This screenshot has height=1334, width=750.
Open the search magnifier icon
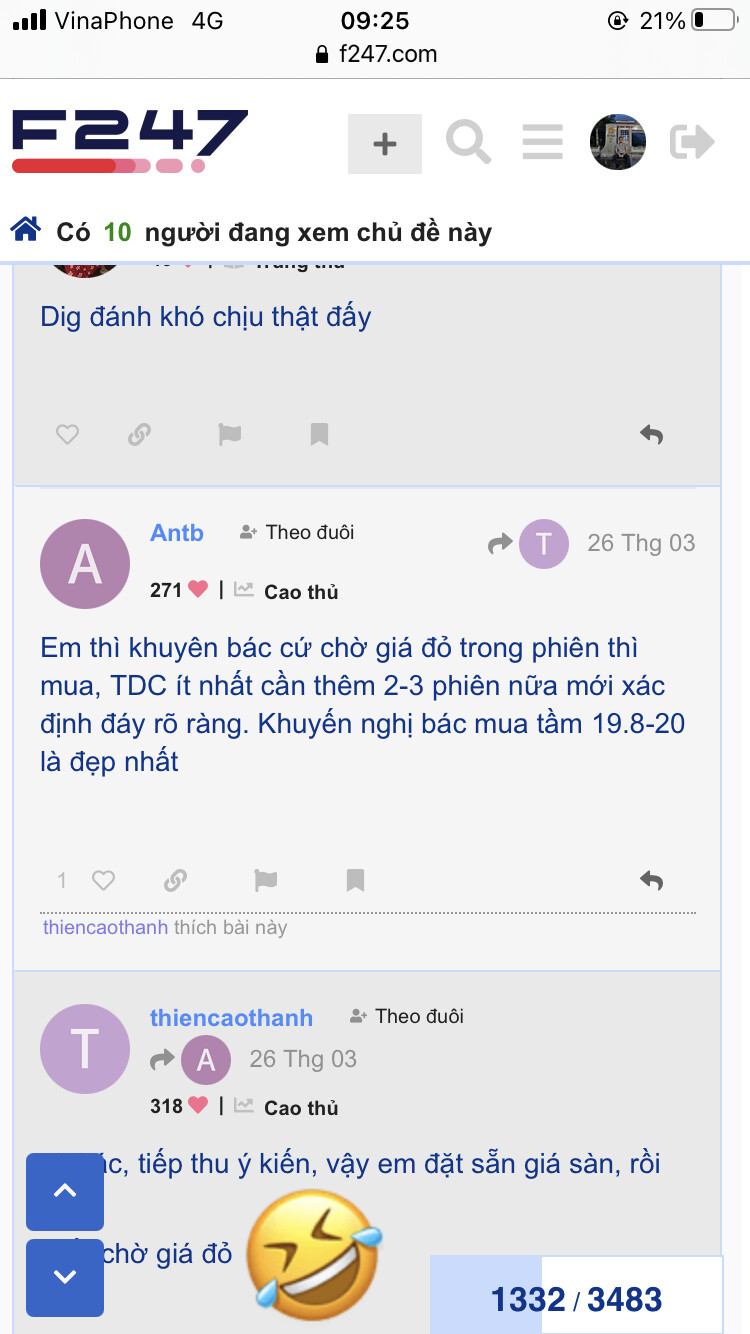tap(468, 142)
